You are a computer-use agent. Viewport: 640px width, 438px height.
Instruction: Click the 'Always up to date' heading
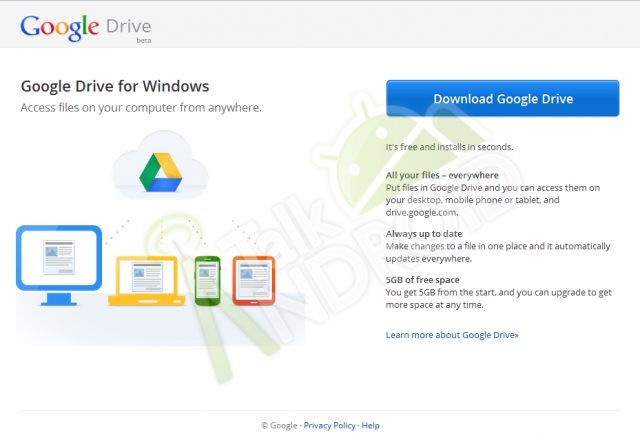click(424, 233)
